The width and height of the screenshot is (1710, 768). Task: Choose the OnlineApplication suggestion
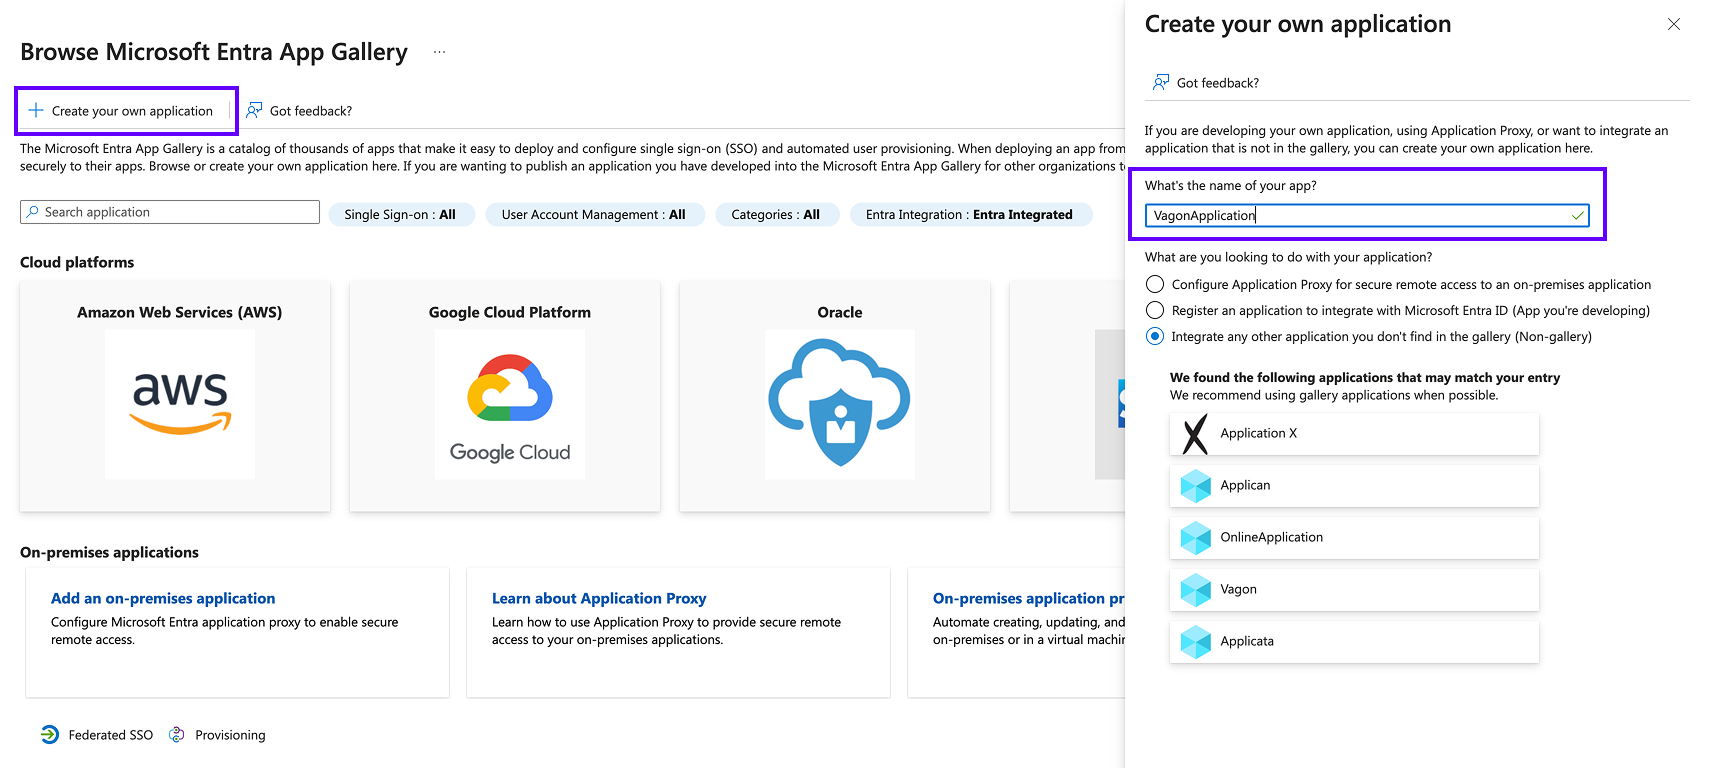[x=1354, y=538]
